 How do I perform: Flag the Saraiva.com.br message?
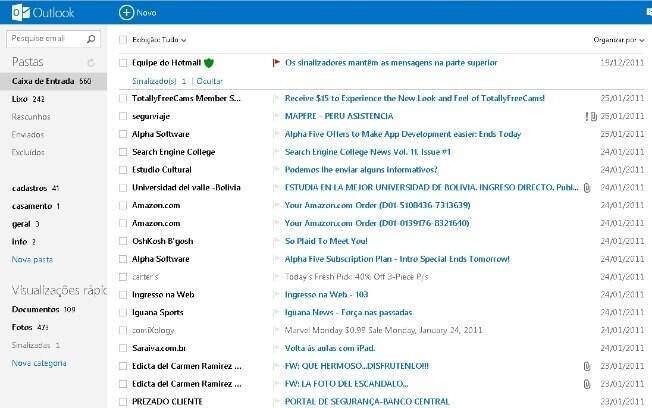pos(276,348)
